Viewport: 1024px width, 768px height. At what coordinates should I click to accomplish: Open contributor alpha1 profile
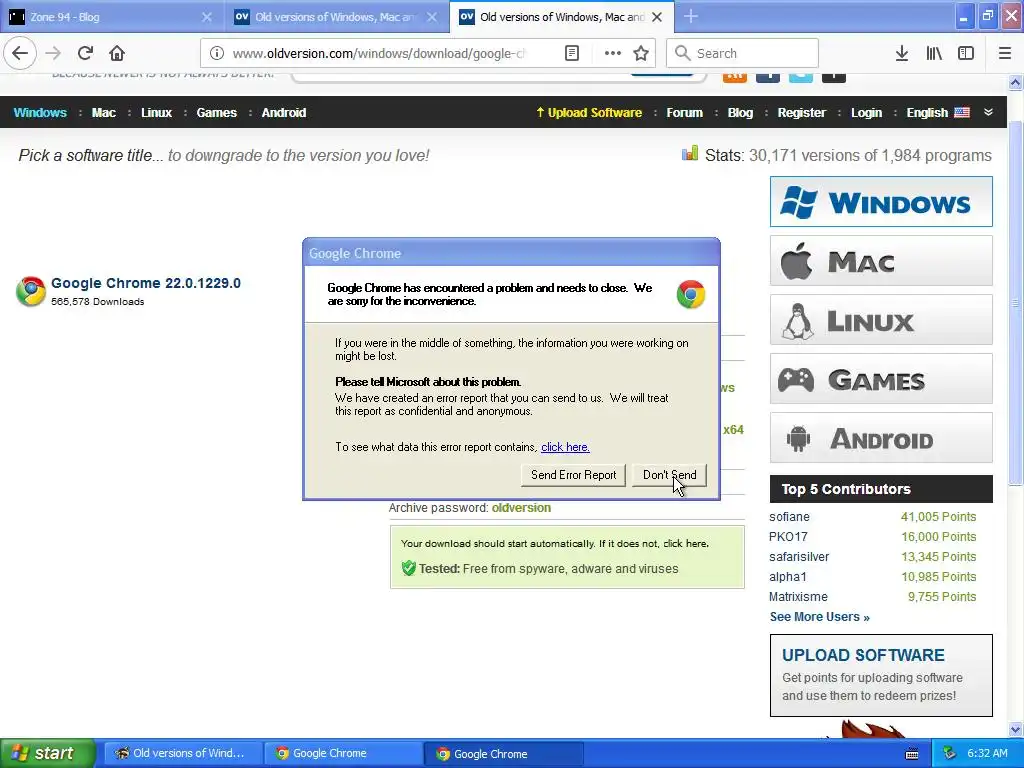788,577
